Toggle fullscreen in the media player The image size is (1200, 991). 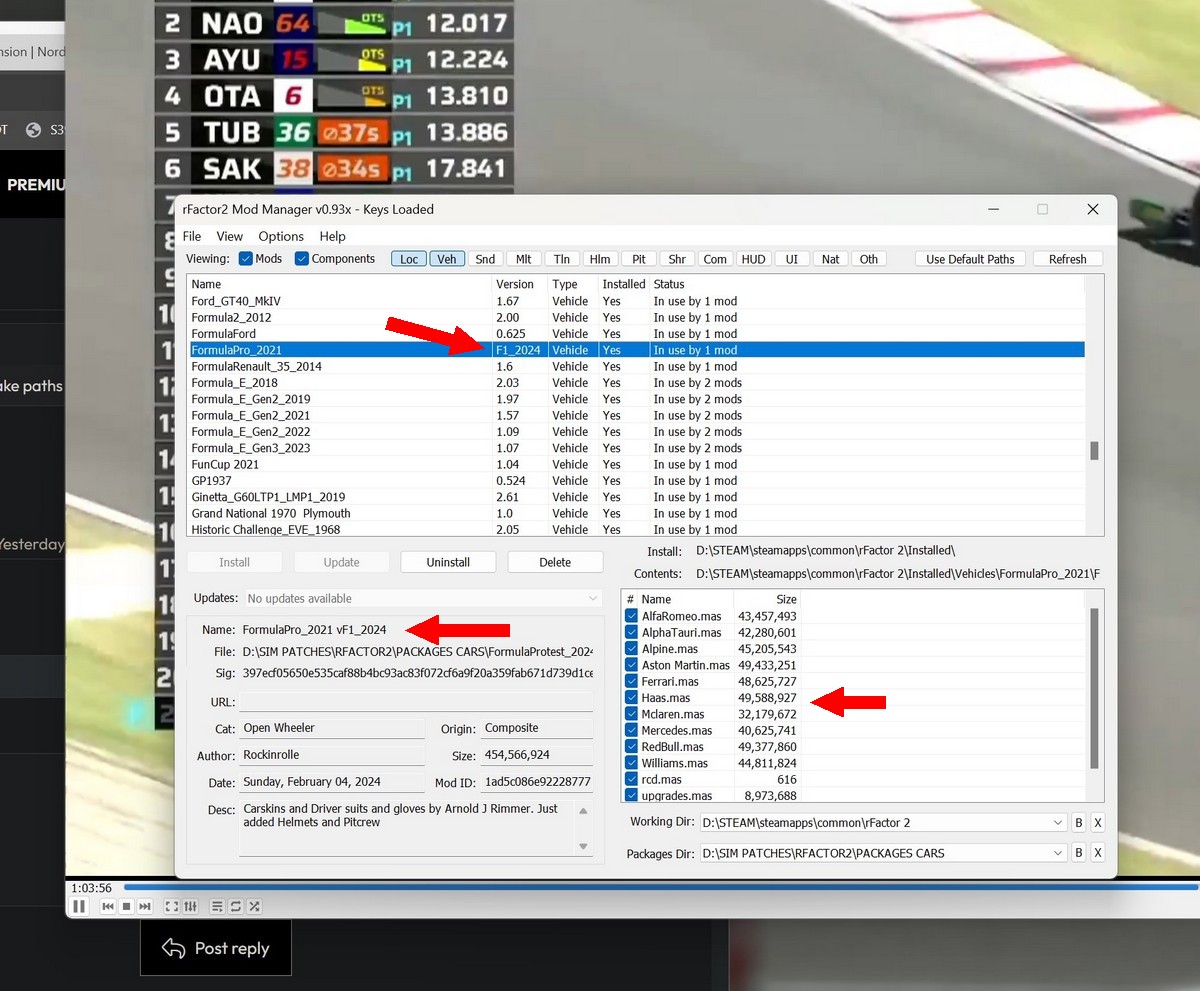171,906
